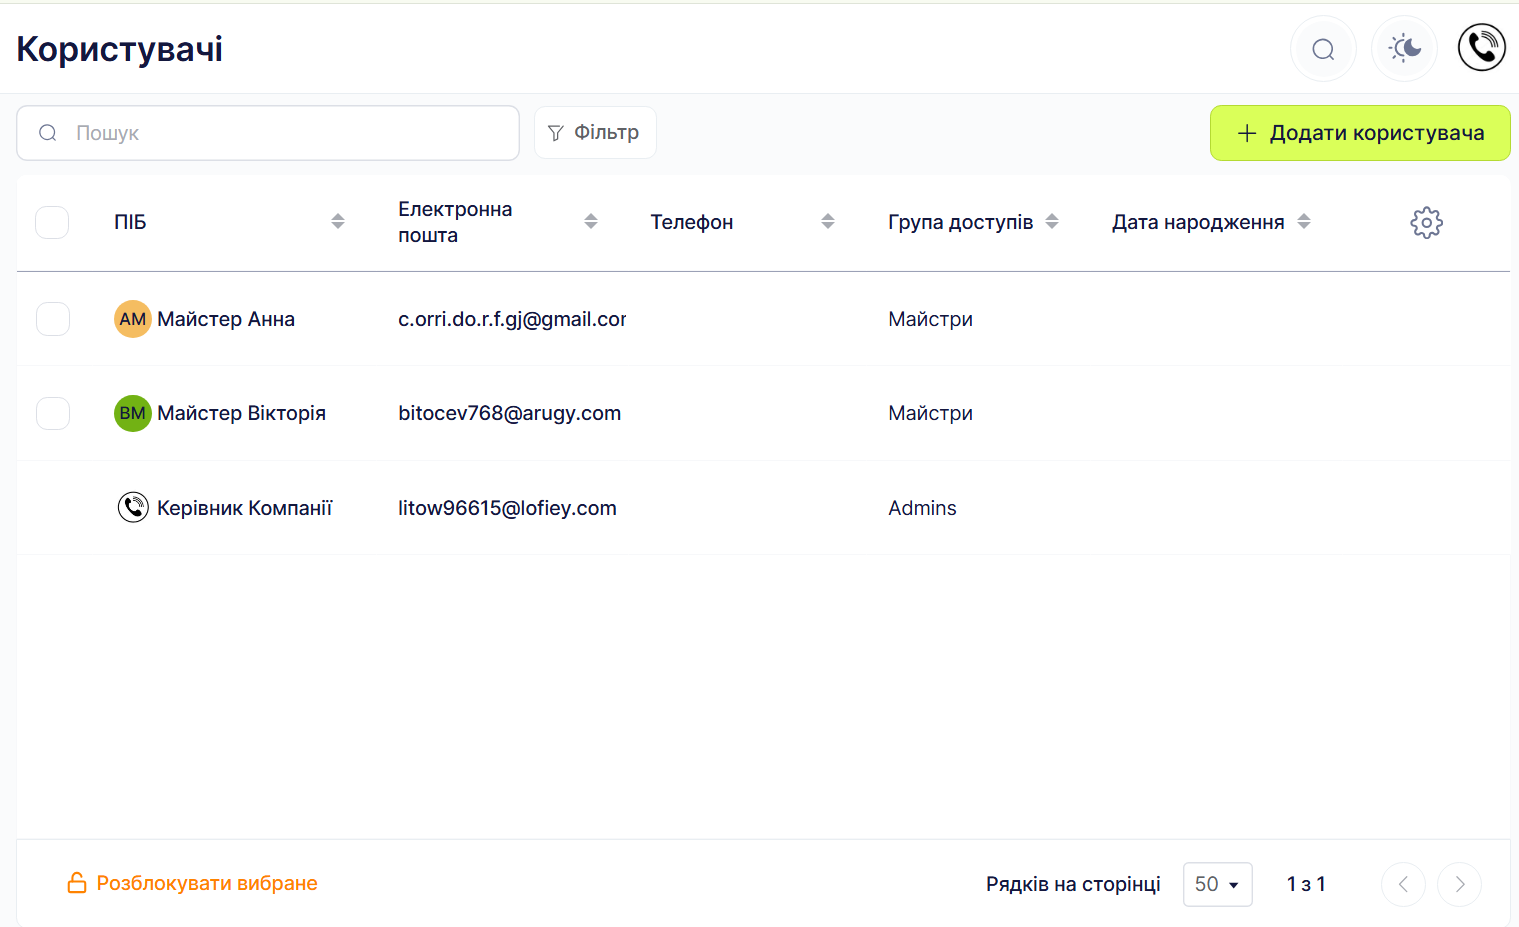Image resolution: width=1519 pixels, height=927 pixels.
Task: Open table column settings gear
Action: 1426,222
